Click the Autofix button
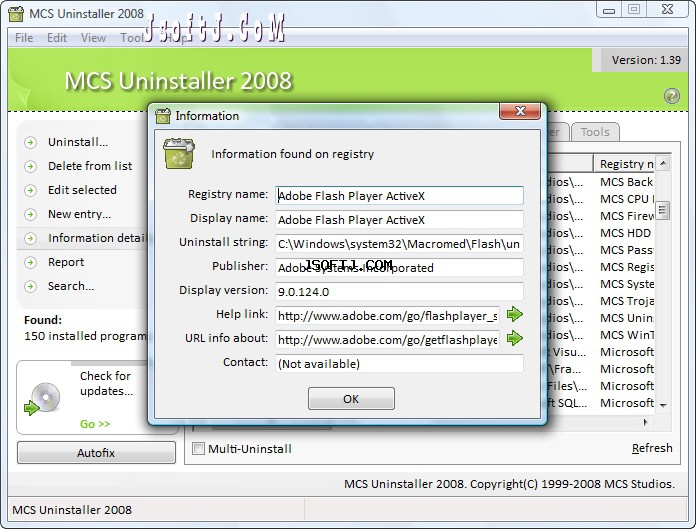 click(96, 453)
